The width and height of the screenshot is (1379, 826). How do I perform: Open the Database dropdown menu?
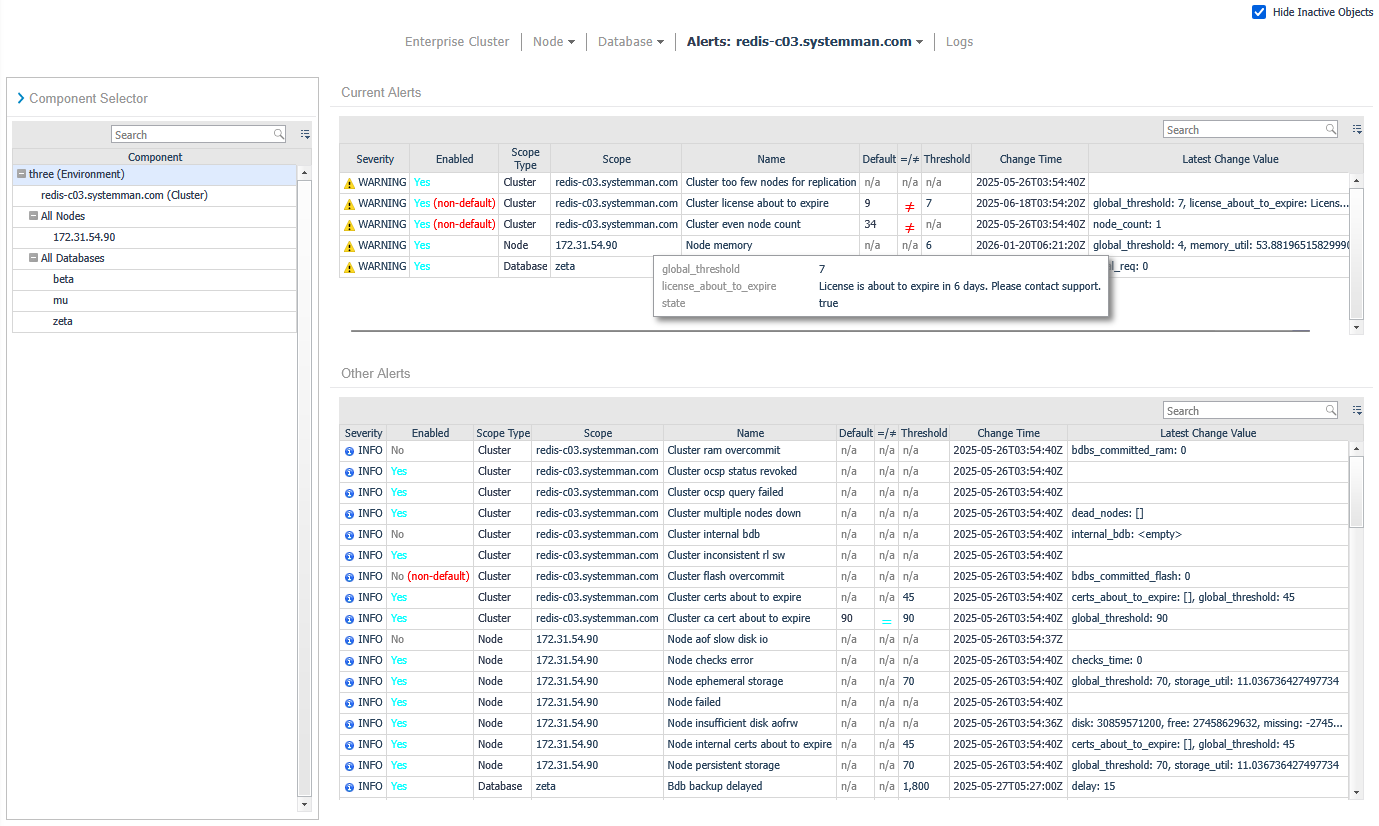[631, 42]
